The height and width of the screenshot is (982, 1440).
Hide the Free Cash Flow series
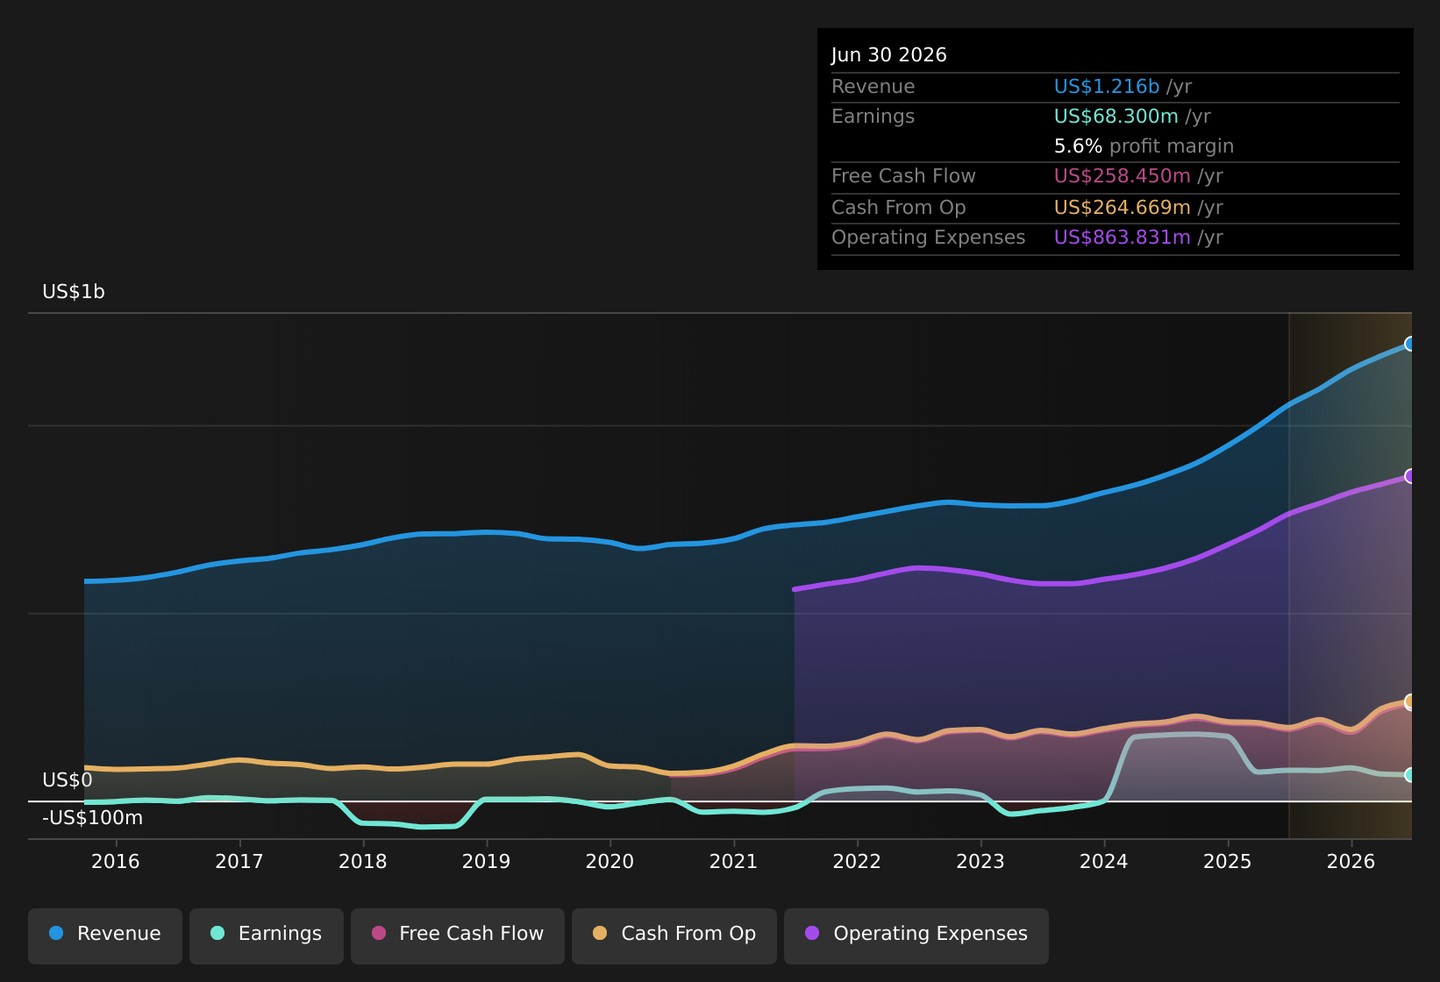(457, 936)
